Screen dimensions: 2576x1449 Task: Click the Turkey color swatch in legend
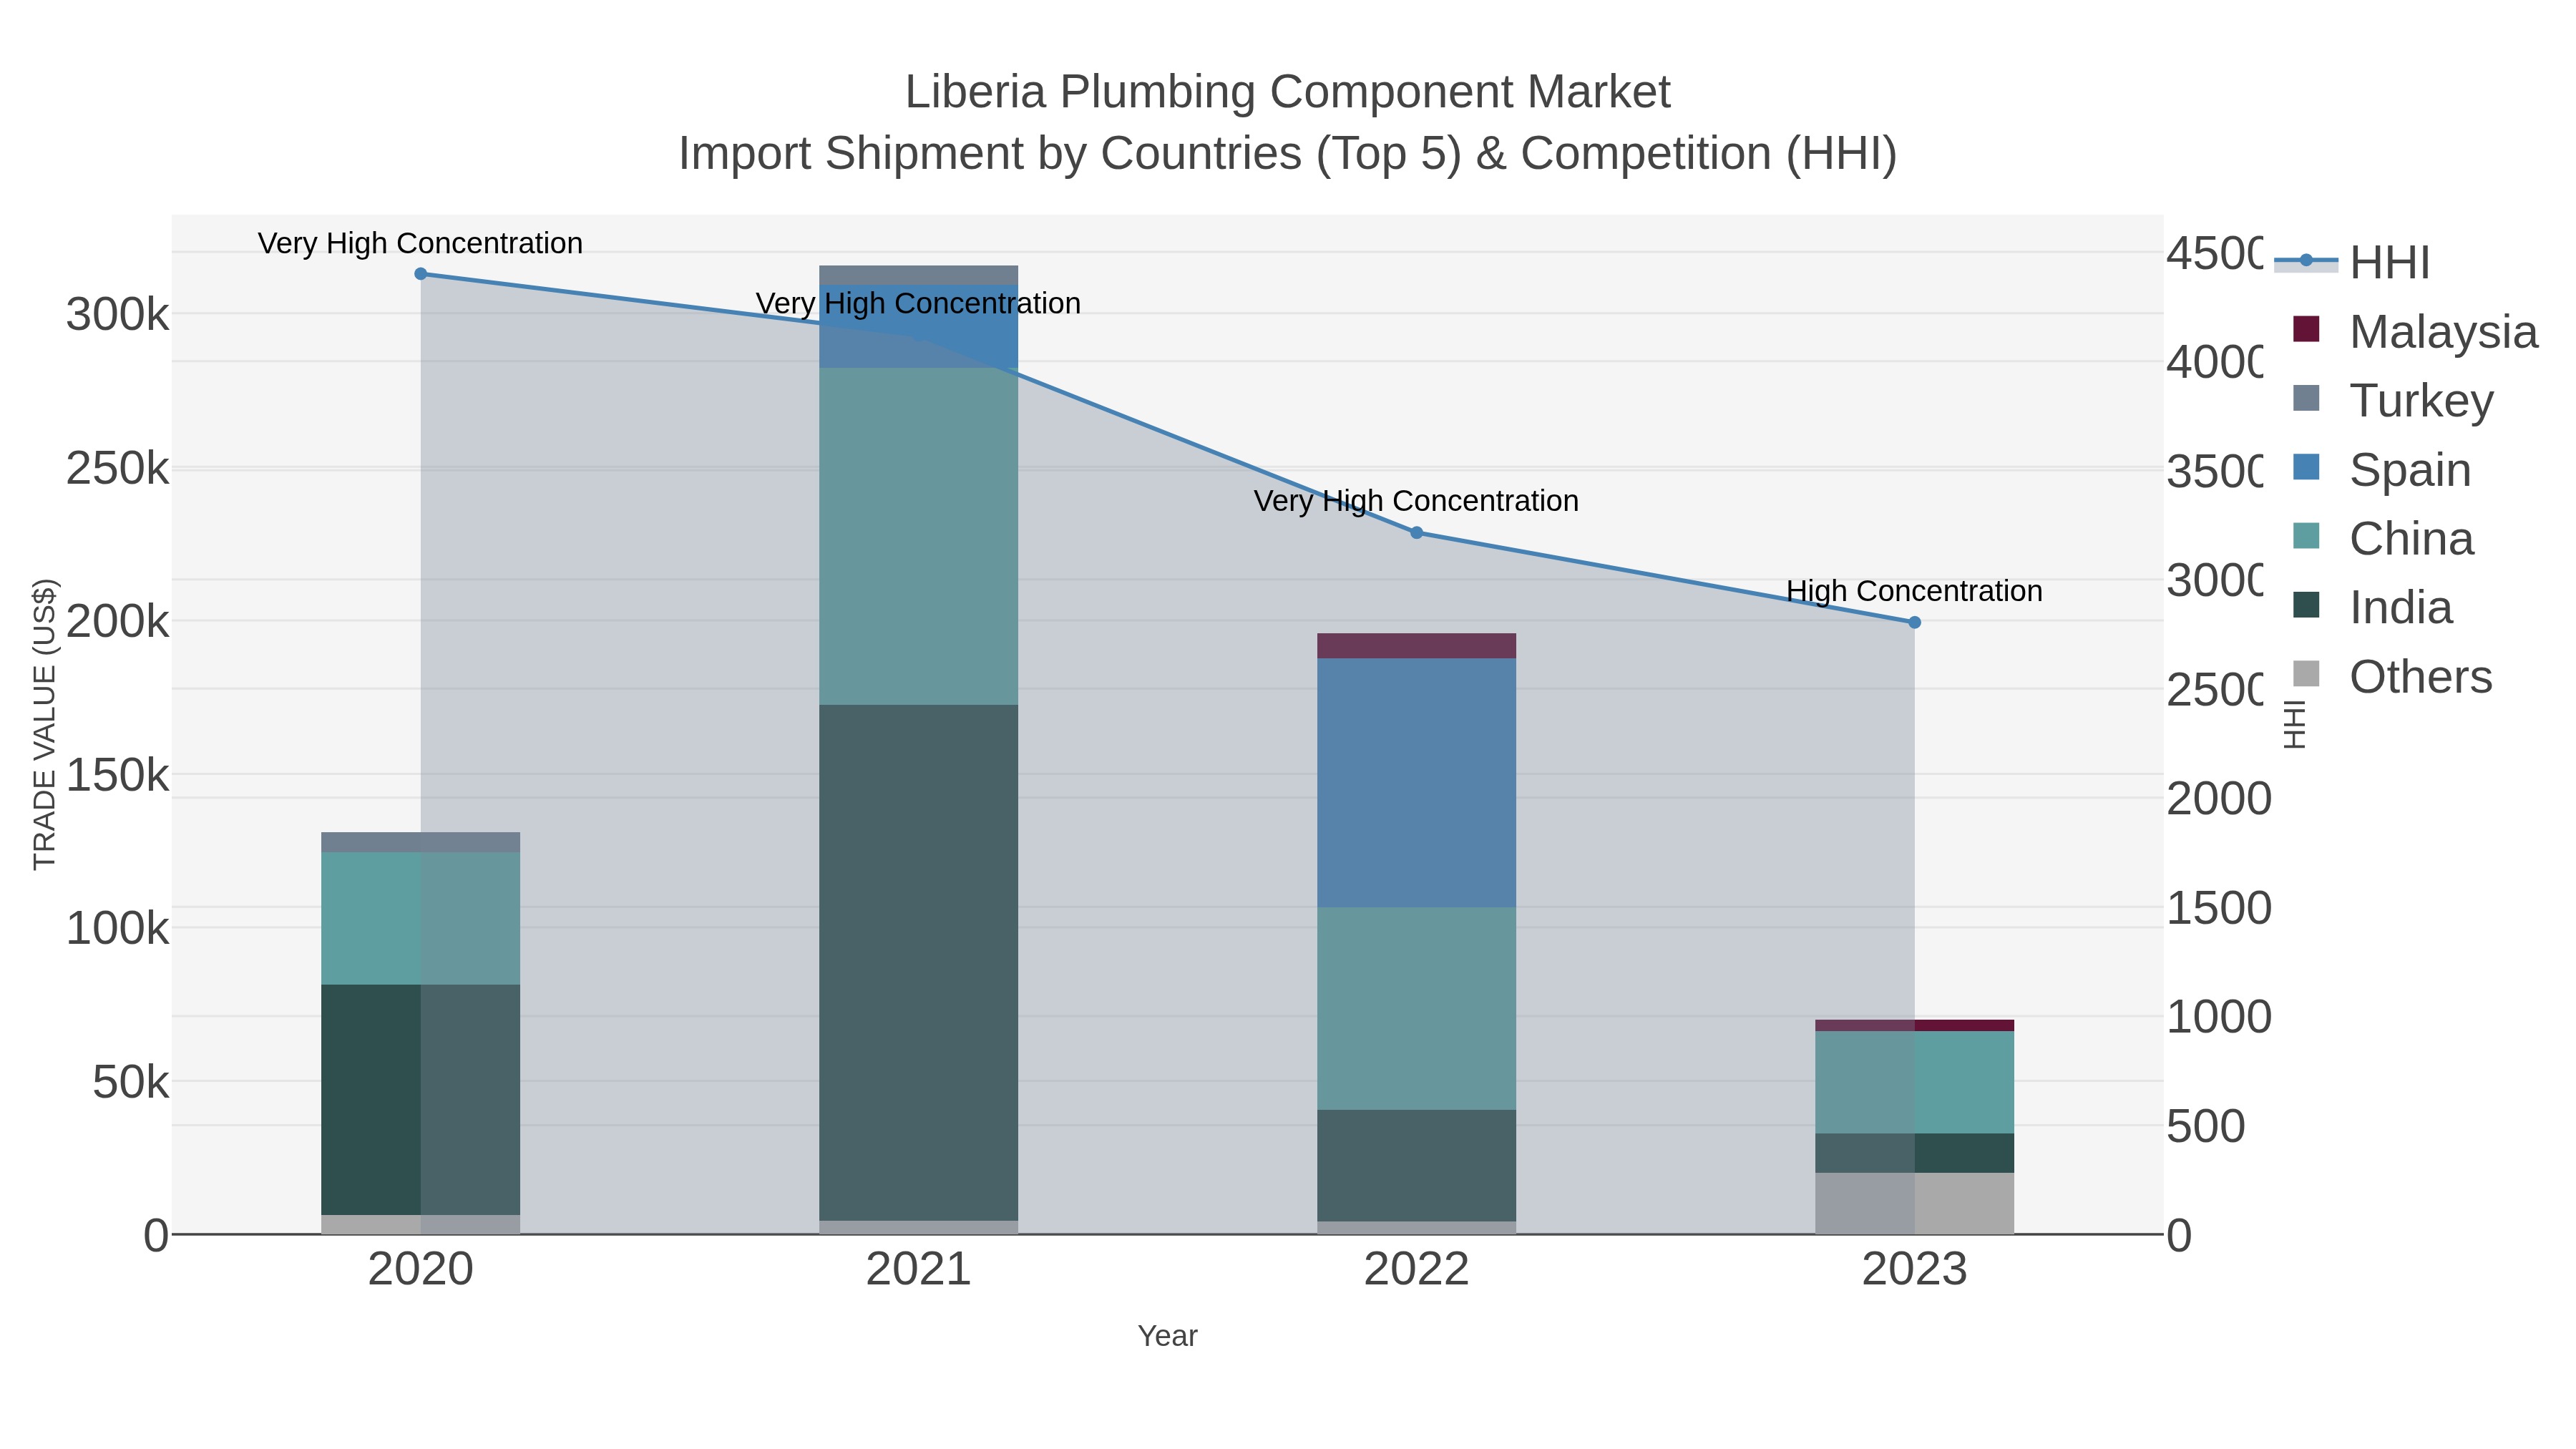pyautogui.click(x=2305, y=398)
